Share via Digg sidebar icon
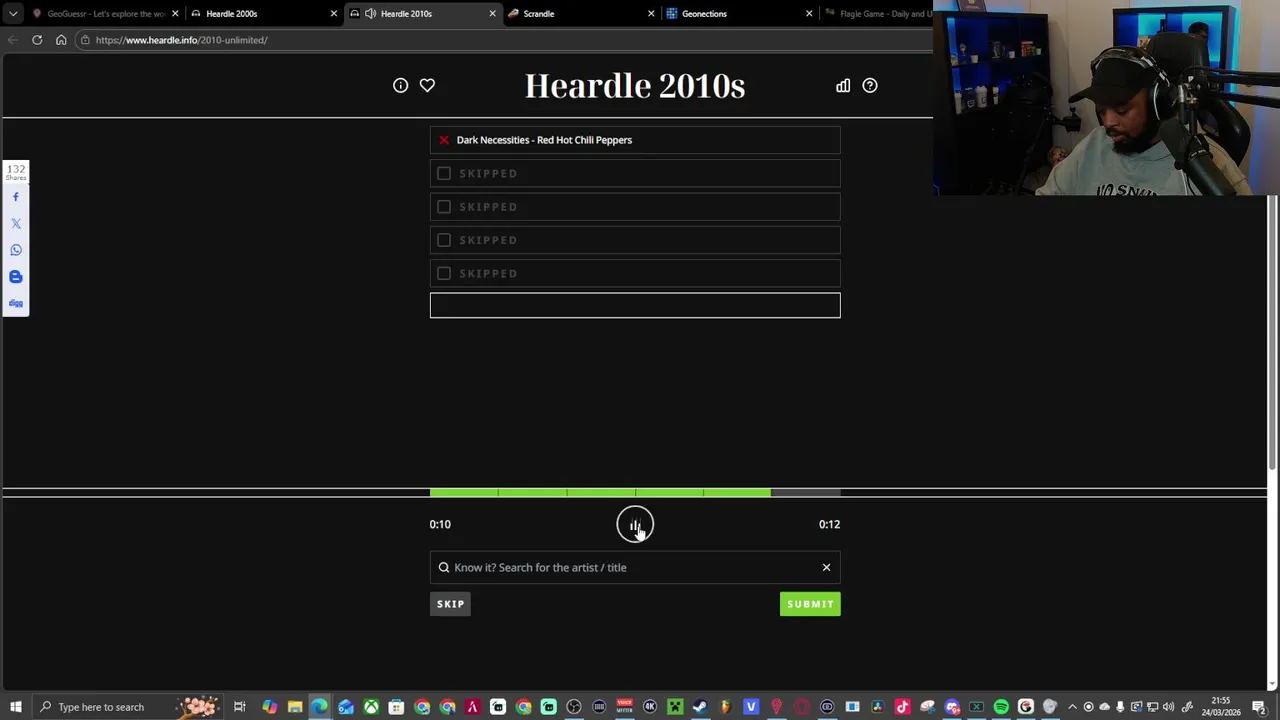The width and height of the screenshot is (1280, 720). pos(16,303)
